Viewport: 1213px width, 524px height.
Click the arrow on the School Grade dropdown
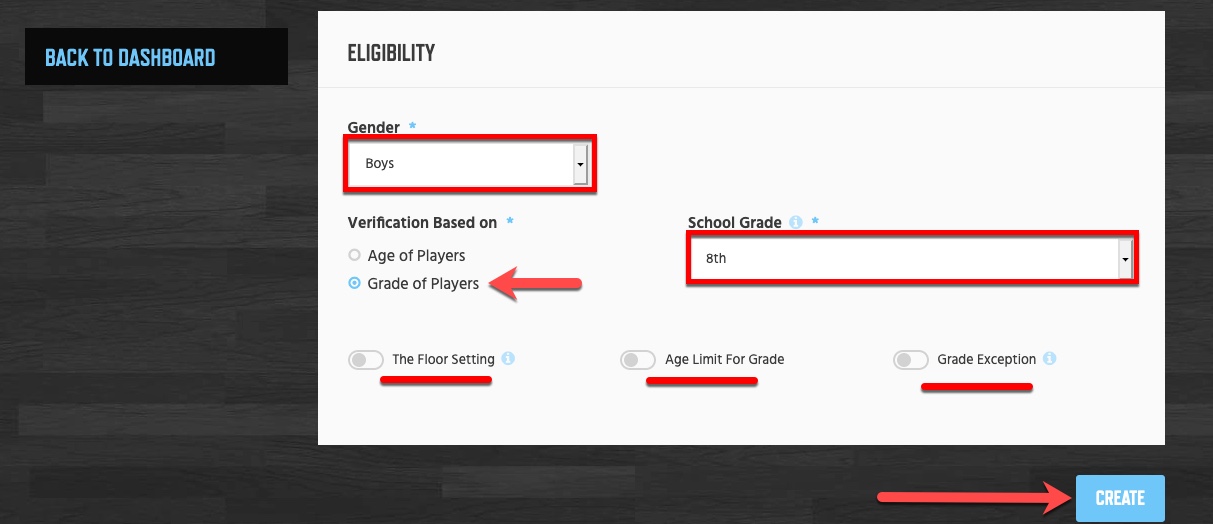pyautogui.click(x=1124, y=258)
